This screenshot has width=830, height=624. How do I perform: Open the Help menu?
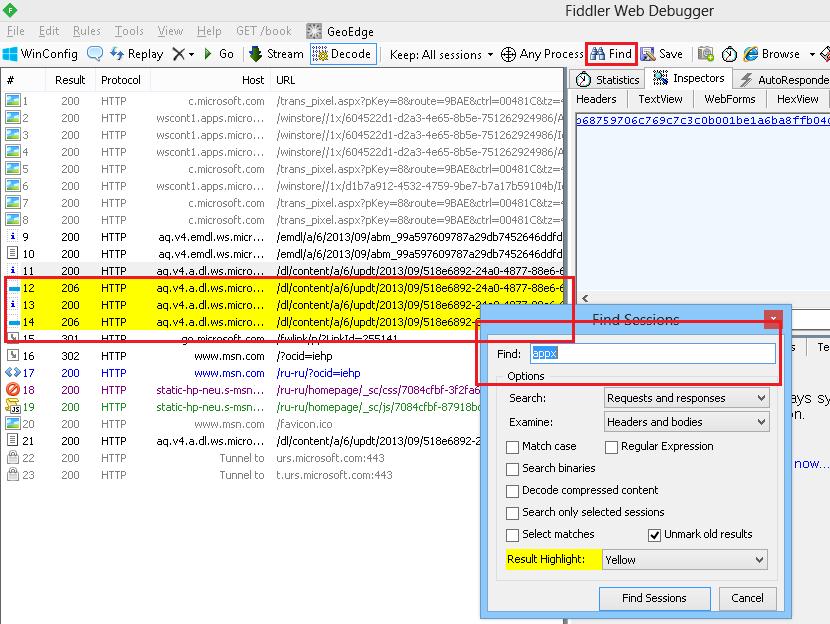pyautogui.click(x=209, y=31)
